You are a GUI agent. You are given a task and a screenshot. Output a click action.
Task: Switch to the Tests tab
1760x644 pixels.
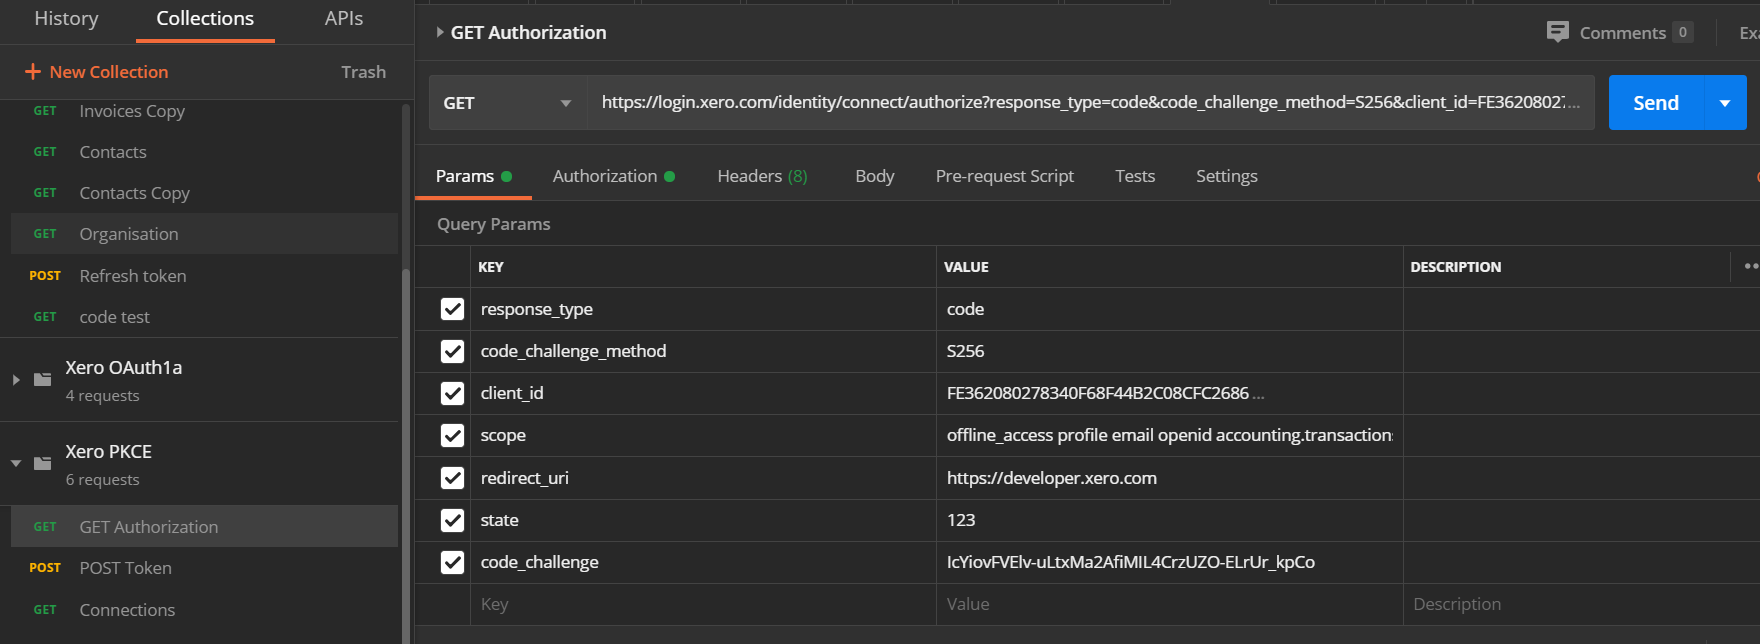pyautogui.click(x=1135, y=176)
